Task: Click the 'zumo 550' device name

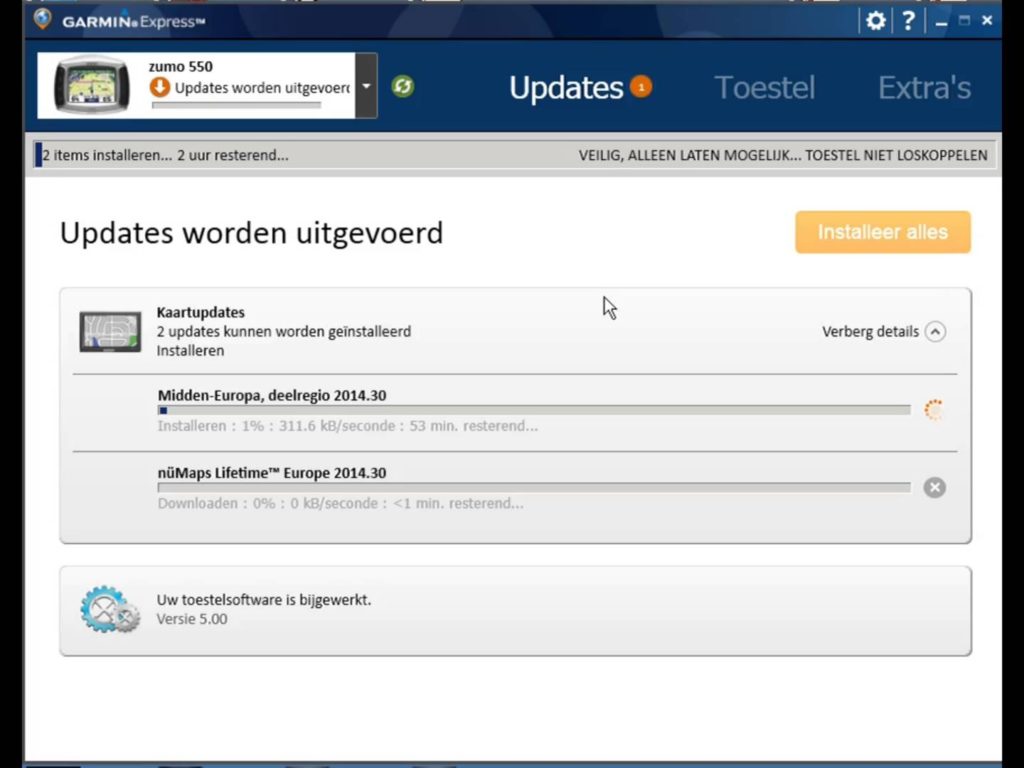Action: [x=181, y=67]
